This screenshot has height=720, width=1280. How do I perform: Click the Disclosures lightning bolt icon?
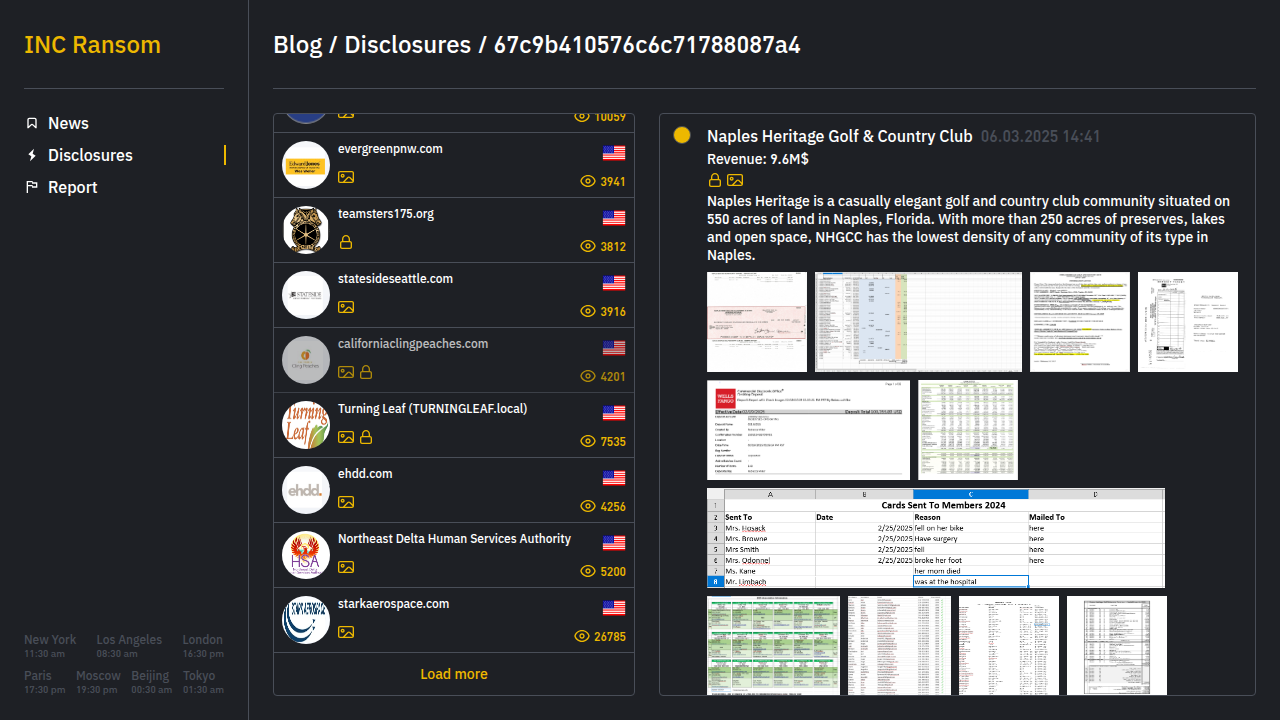pyautogui.click(x=32, y=155)
